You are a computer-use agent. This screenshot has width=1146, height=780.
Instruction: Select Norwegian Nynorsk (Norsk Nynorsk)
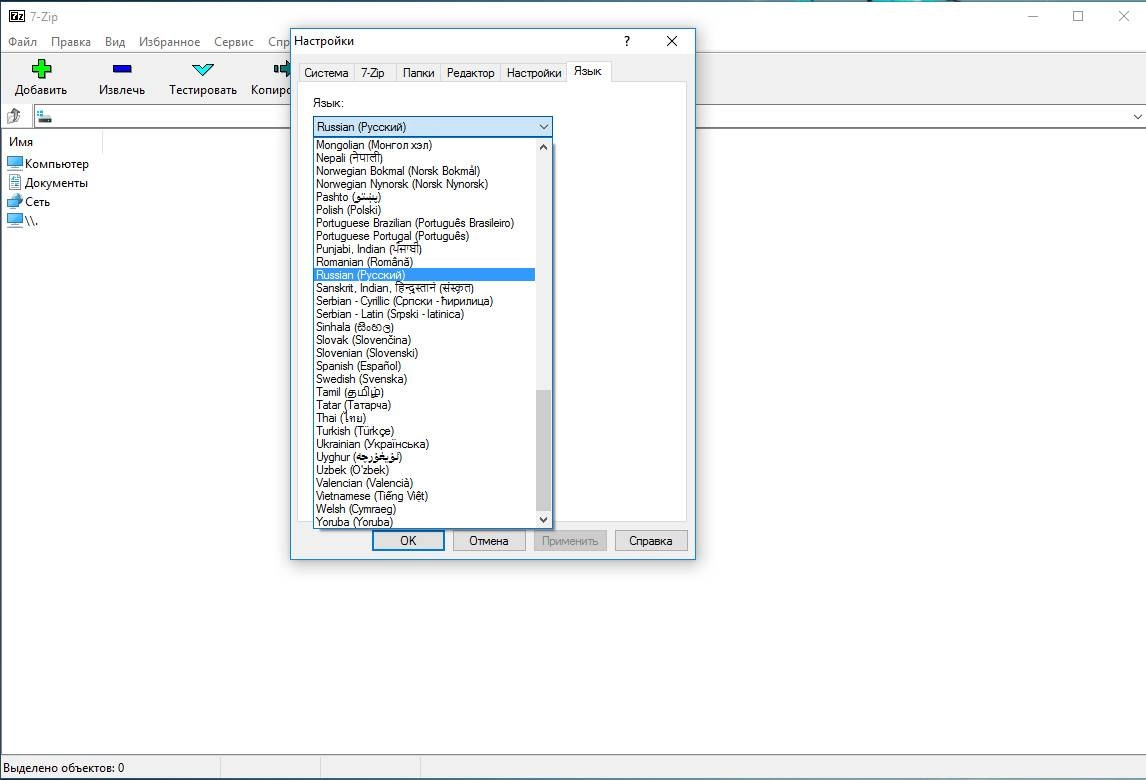coord(424,184)
